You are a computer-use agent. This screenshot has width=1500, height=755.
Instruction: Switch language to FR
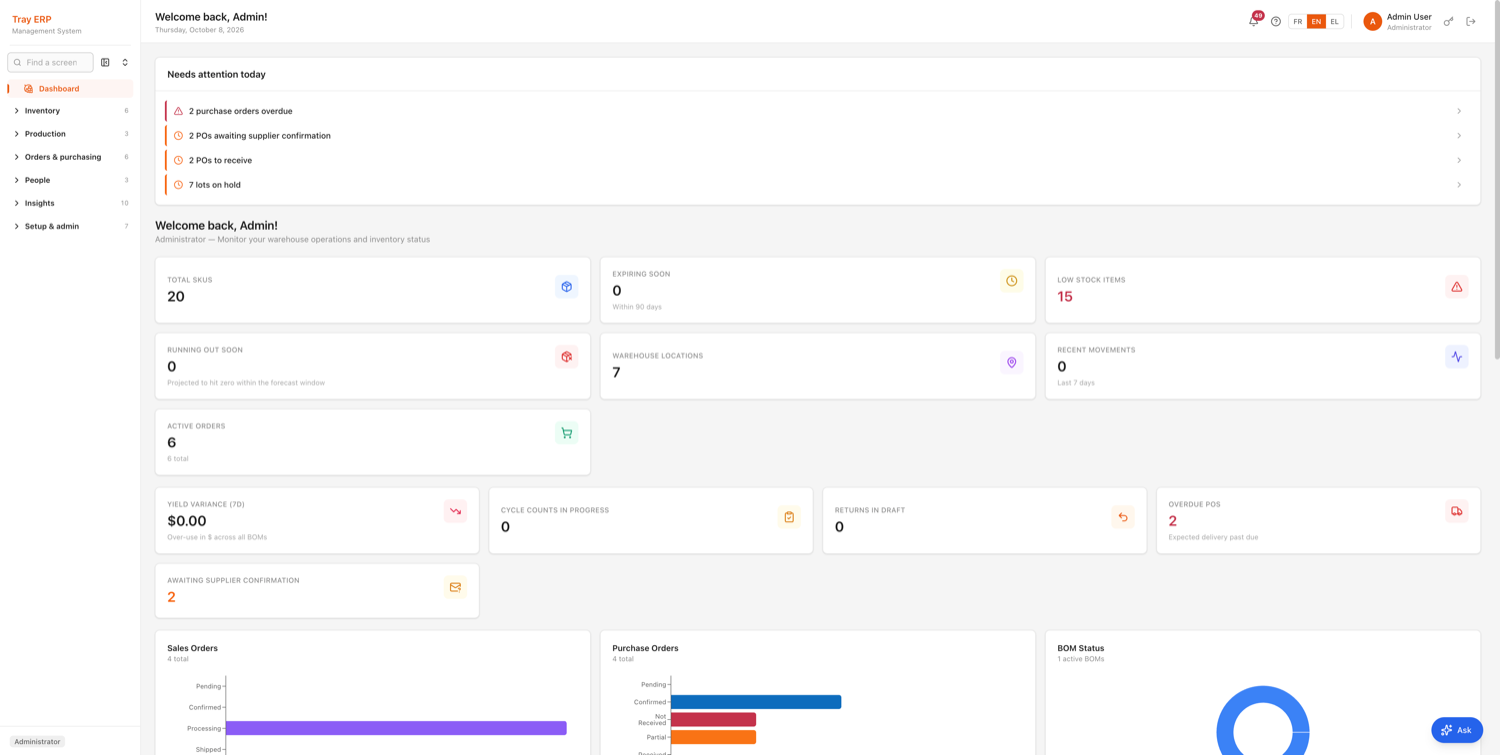point(1298,21)
